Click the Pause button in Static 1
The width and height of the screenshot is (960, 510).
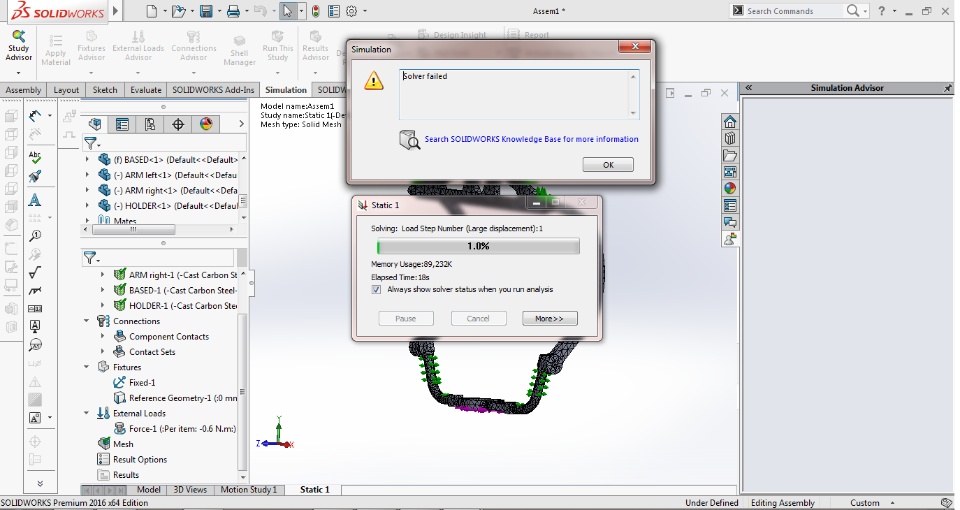pos(405,318)
